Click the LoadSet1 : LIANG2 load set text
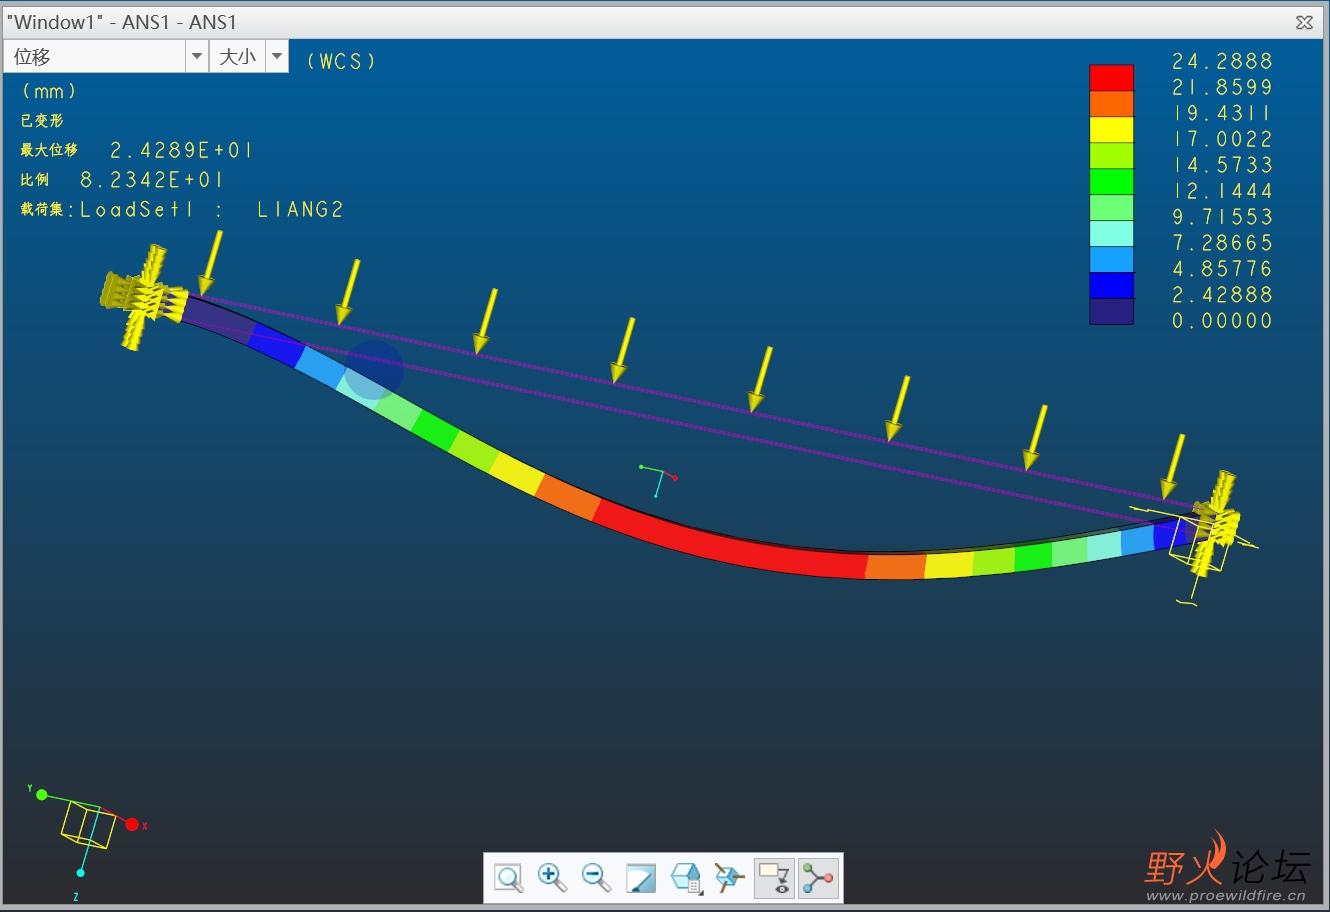 point(212,209)
